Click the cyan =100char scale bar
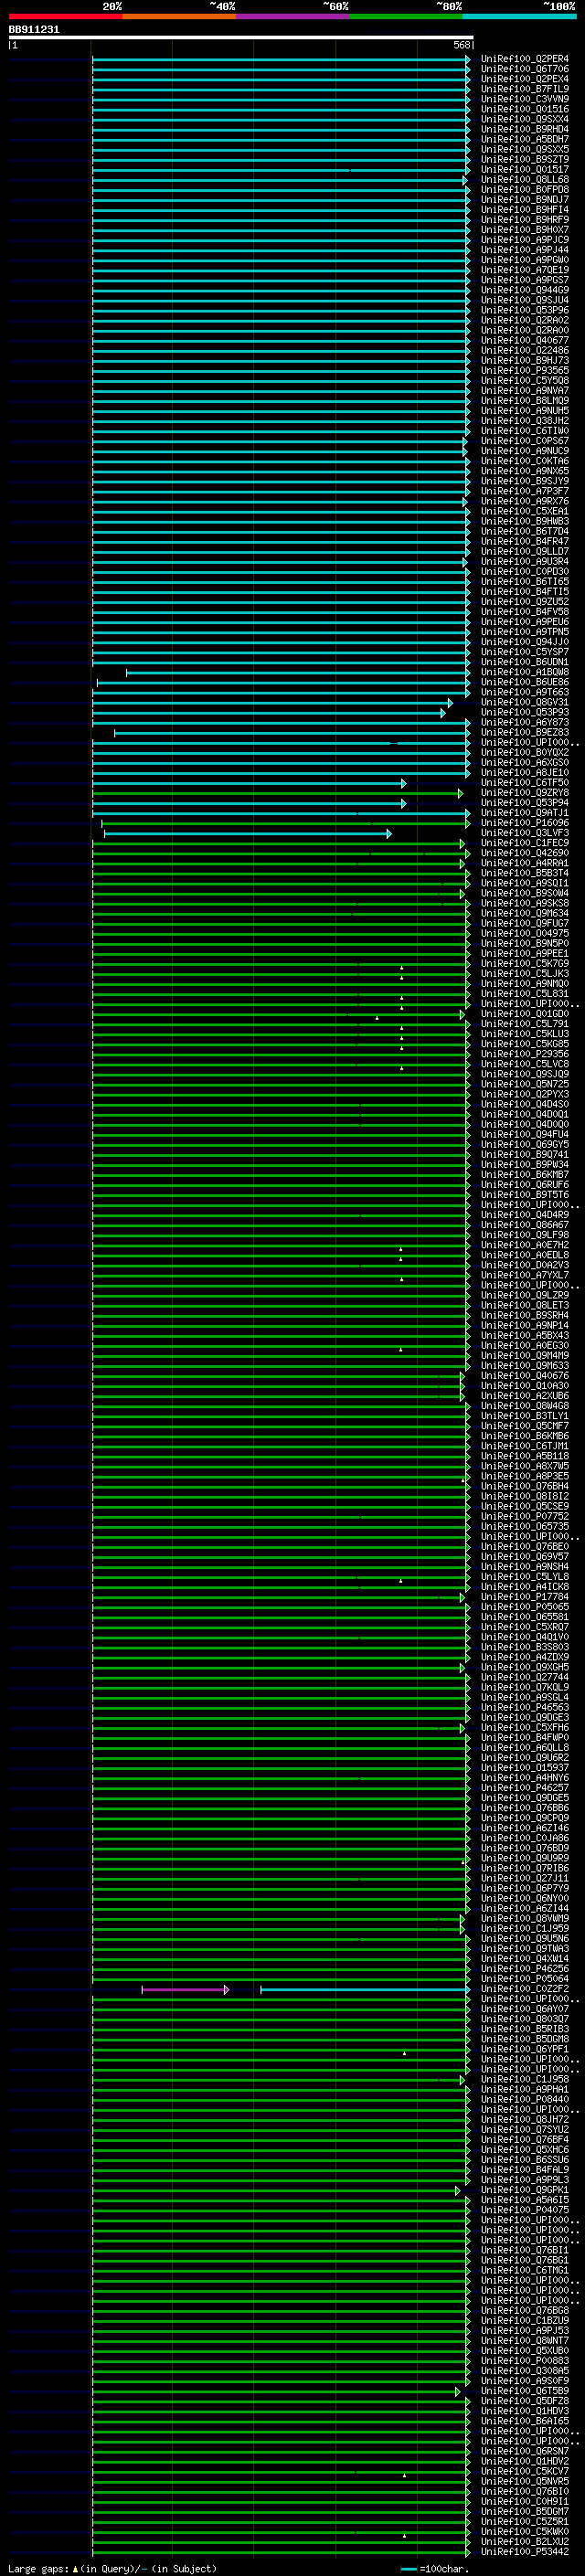Image resolution: width=585 pixels, height=2576 pixels. click(408, 2569)
